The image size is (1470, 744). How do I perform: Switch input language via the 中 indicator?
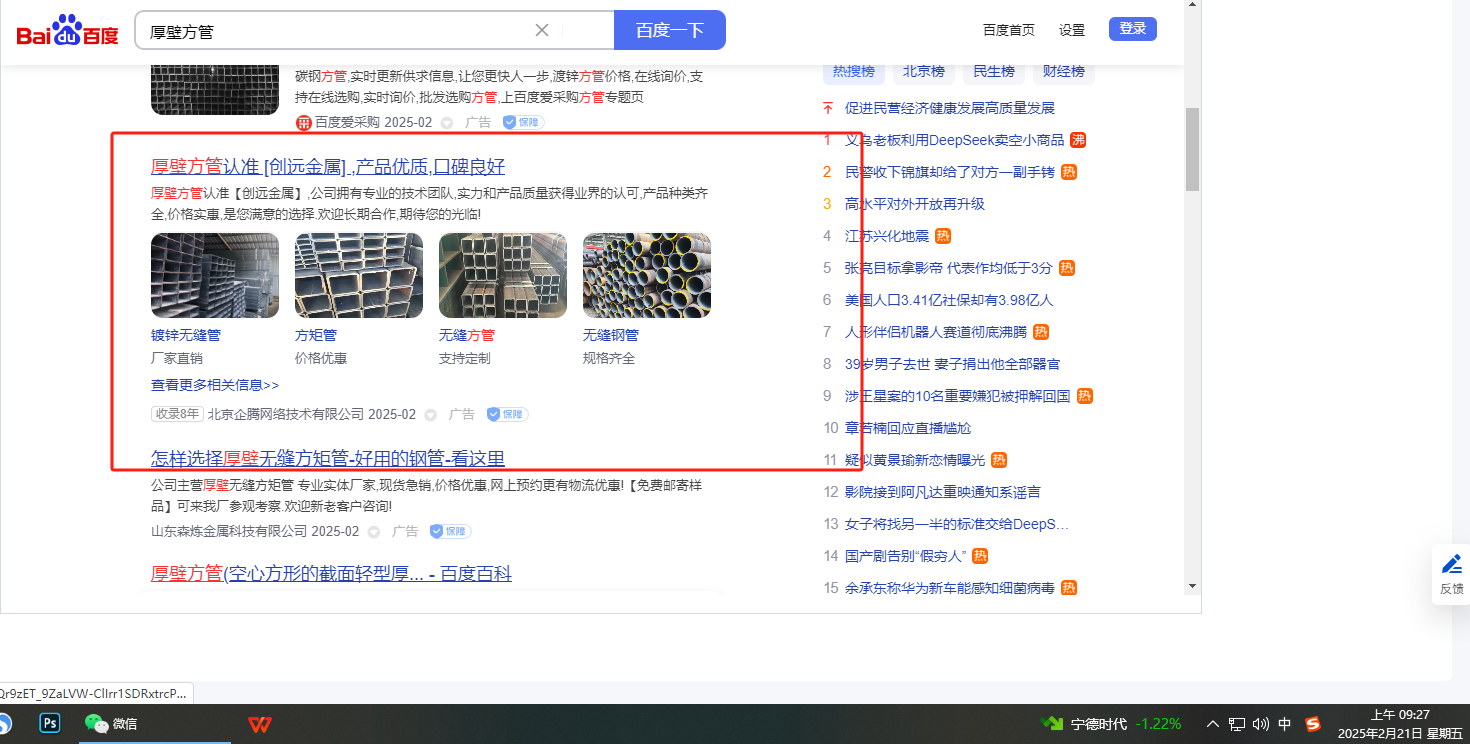click(x=1284, y=724)
